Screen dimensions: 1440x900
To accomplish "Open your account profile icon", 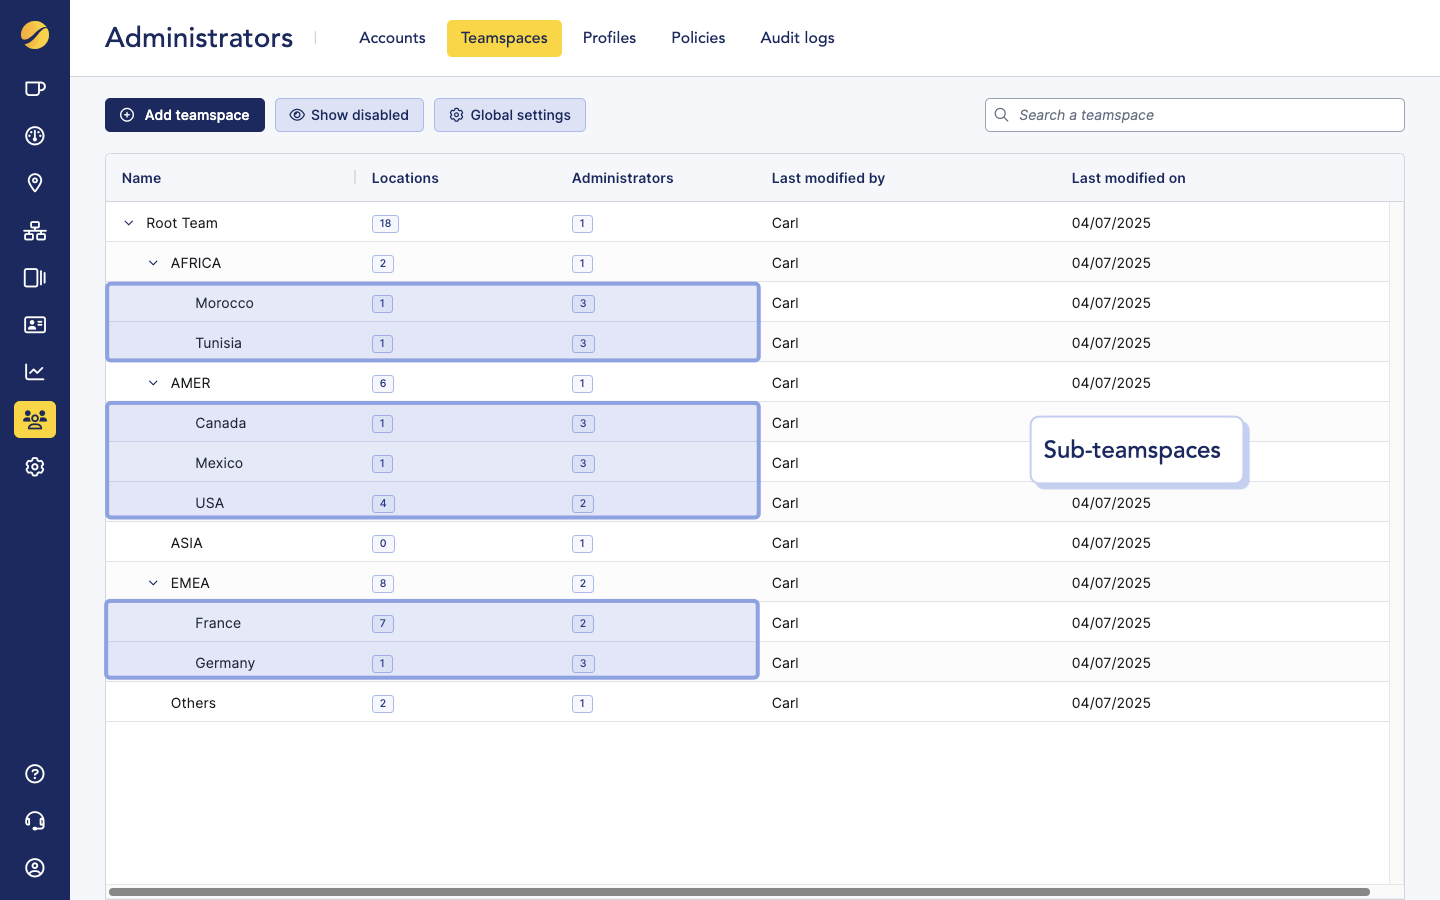I will (x=35, y=867).
